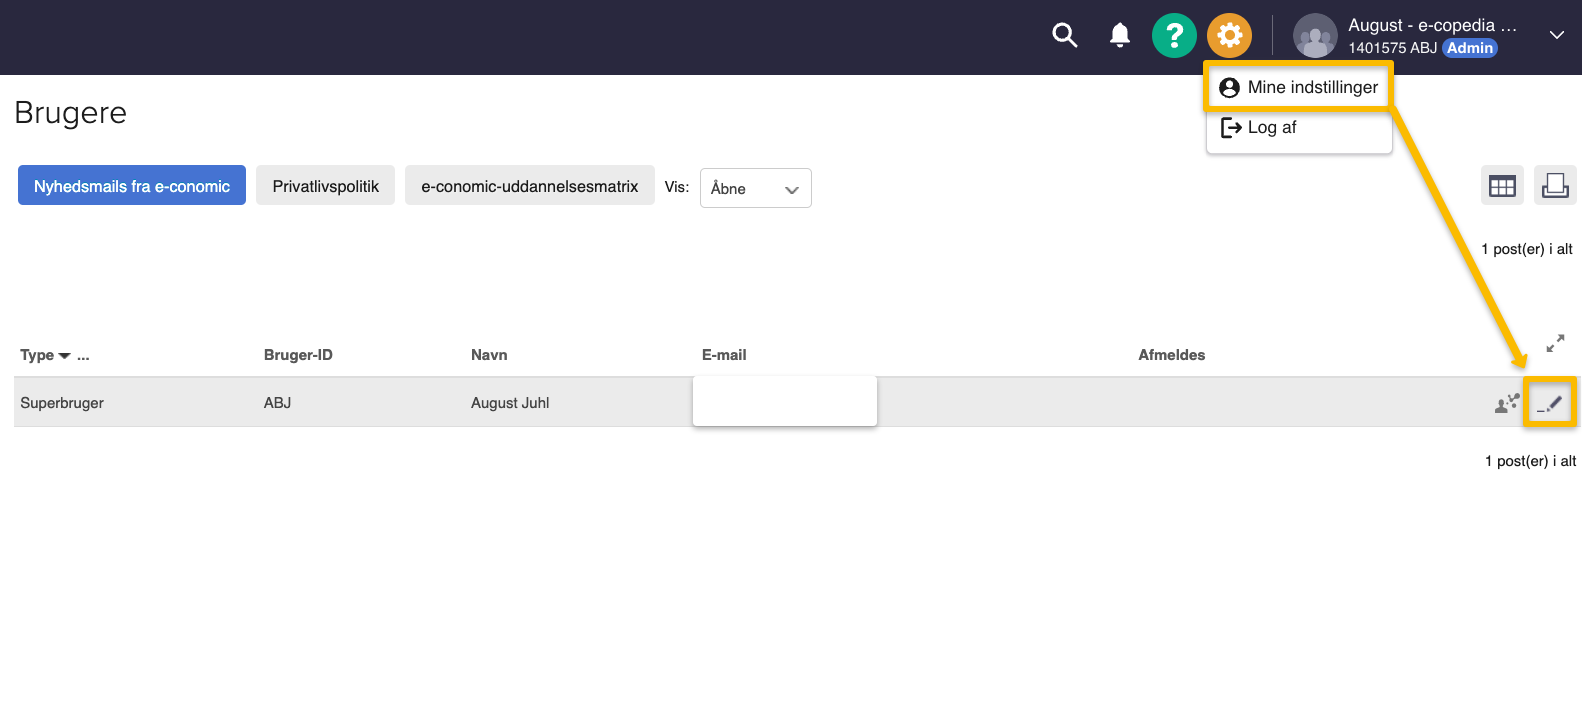Click the search magnifier icon
The width and height of the screenshot is (1582, 702).
(1065, 36)
